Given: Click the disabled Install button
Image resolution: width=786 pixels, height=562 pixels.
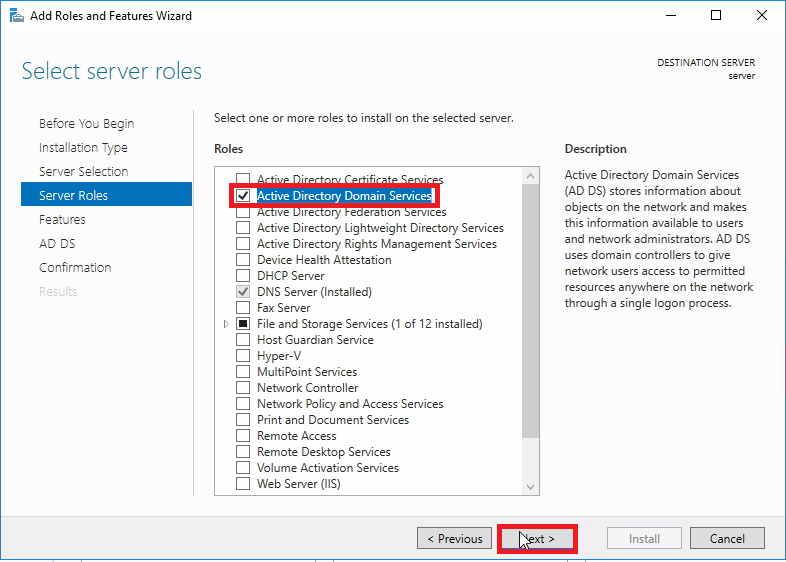Looking at the screenshot, I should (x=644, y=538).
